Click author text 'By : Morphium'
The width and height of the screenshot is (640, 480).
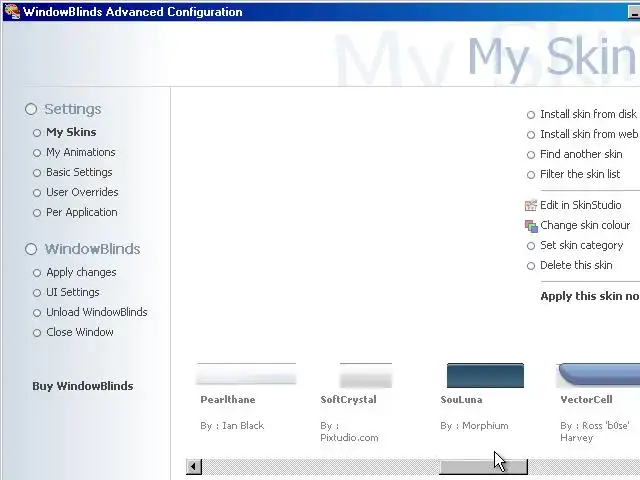tap(474, 426)
